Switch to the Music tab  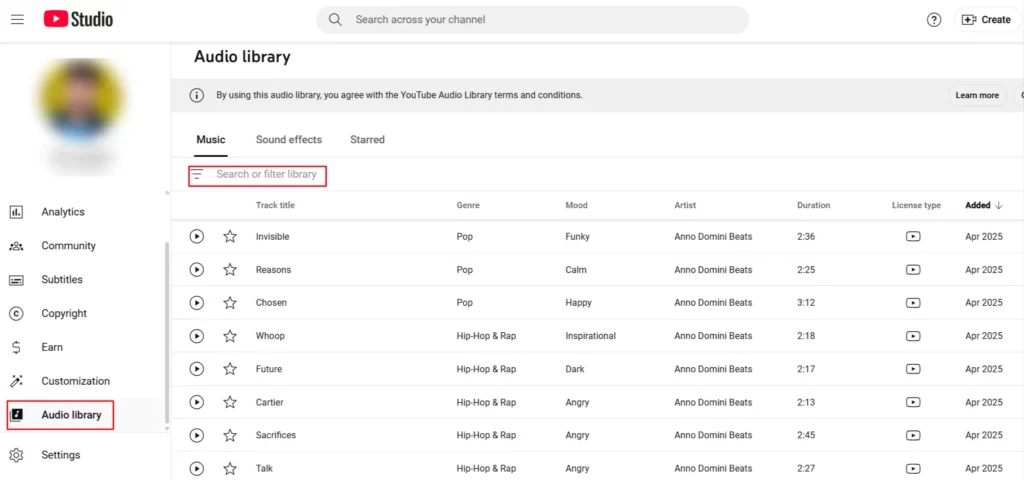click(211, 140)
